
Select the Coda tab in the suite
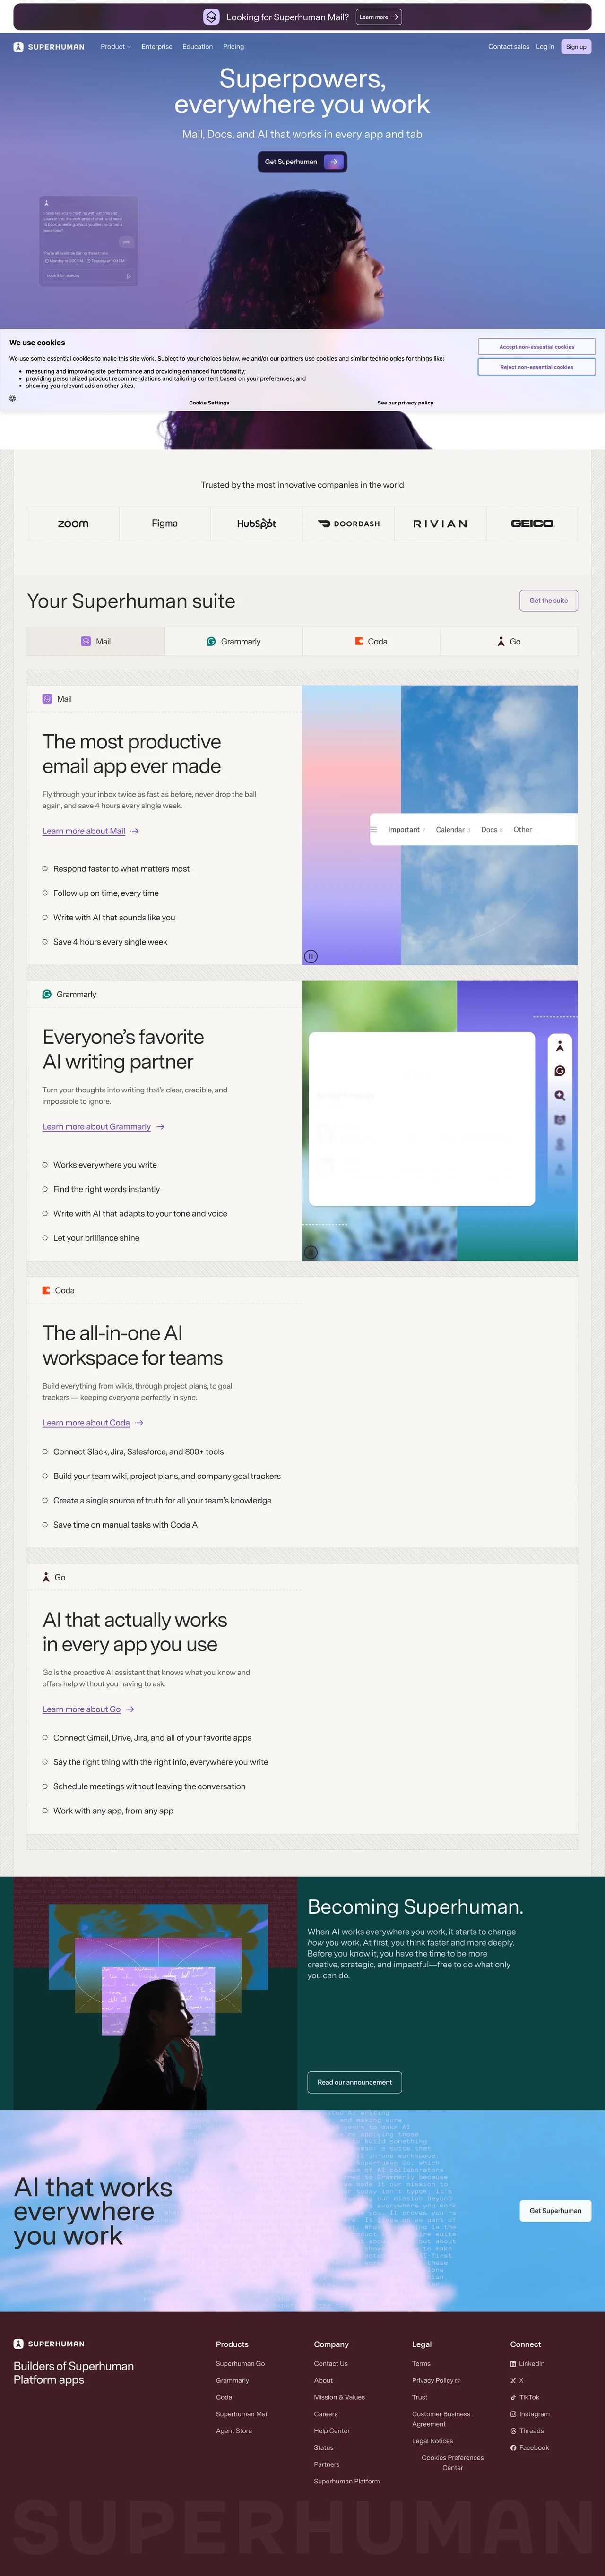tap(371, 642)
